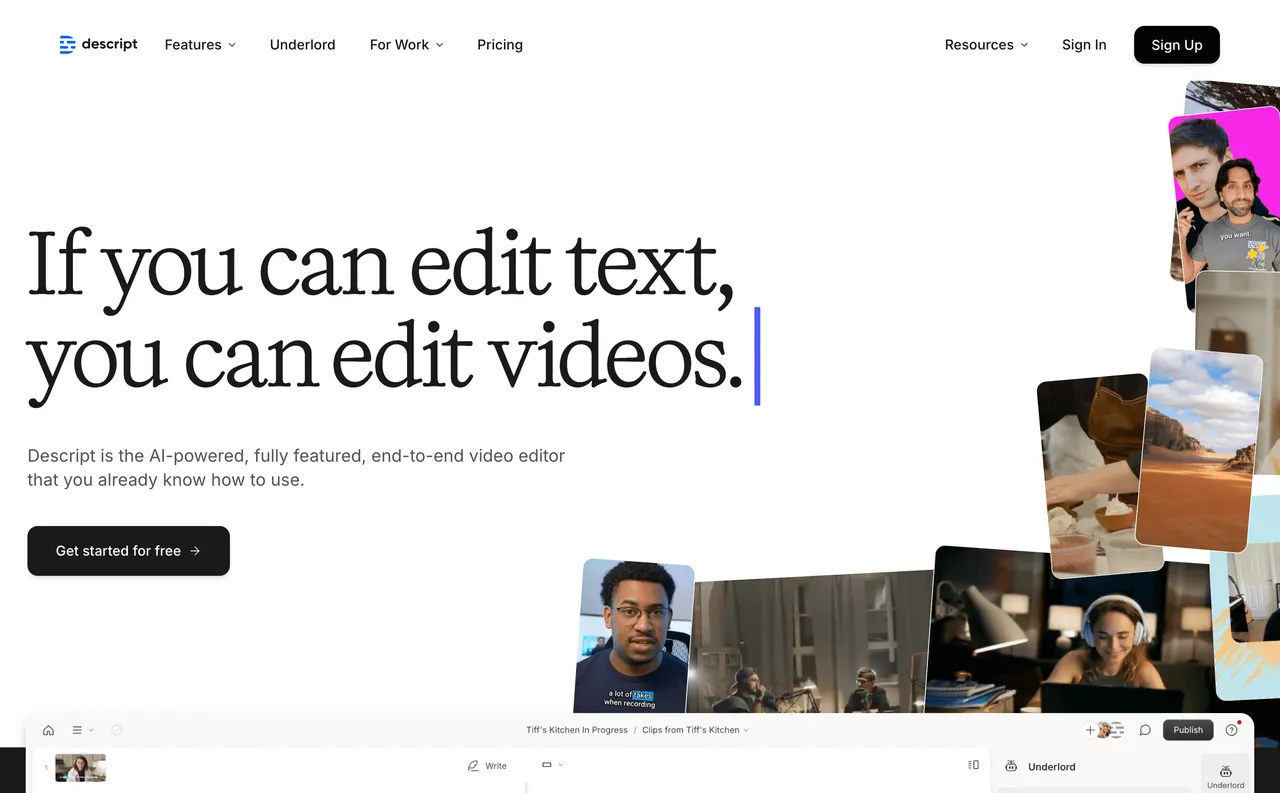Viewport: 1280px width, 793px height.
Task: Click the sync status circle icon in toolbar
Action: [117, 730]
